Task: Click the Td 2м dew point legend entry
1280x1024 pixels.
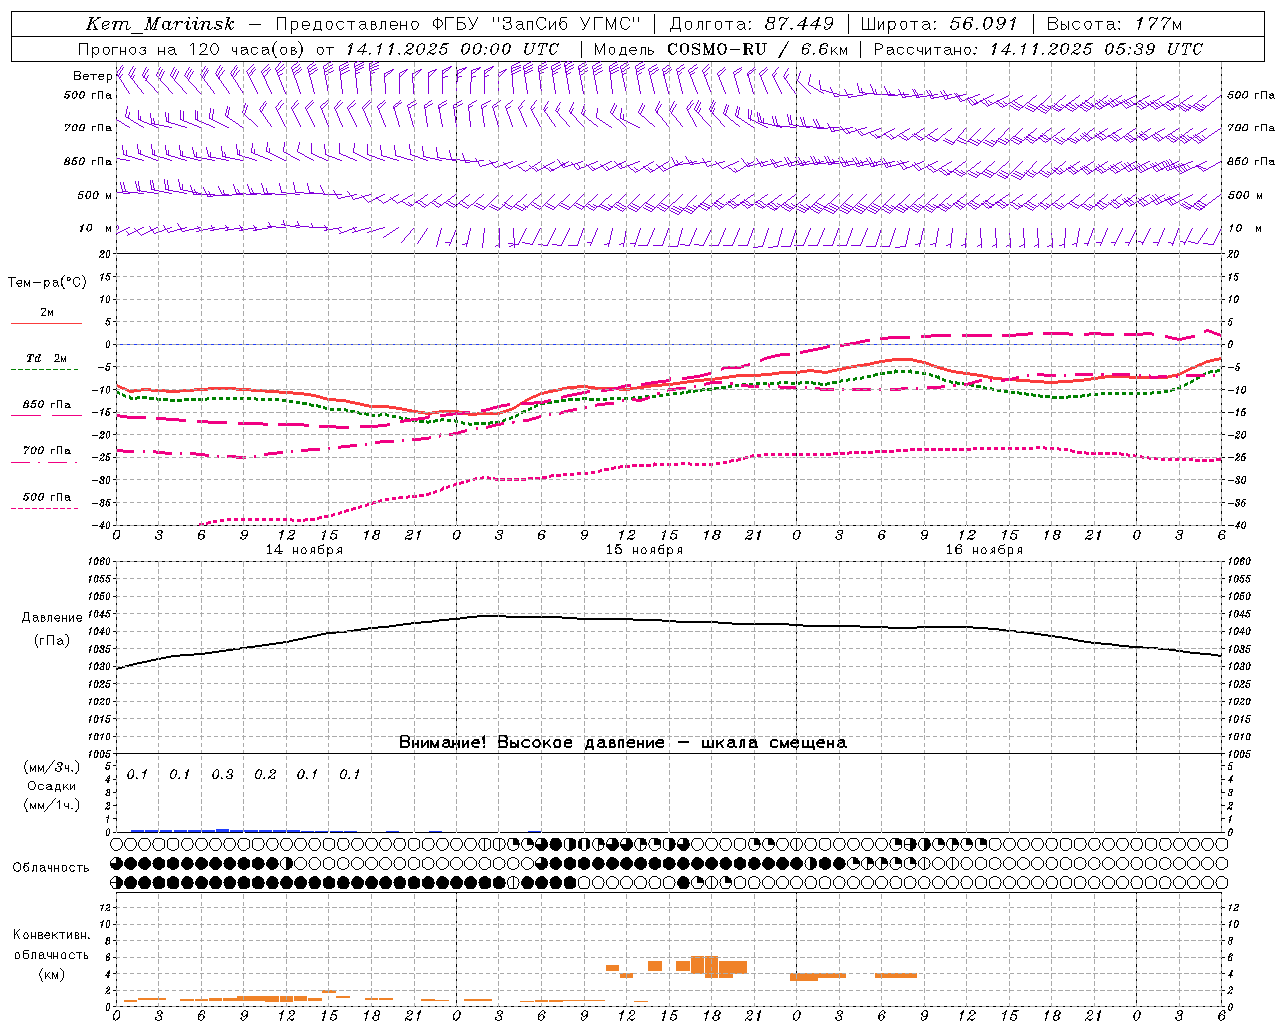Action: (x=47, y=358)
